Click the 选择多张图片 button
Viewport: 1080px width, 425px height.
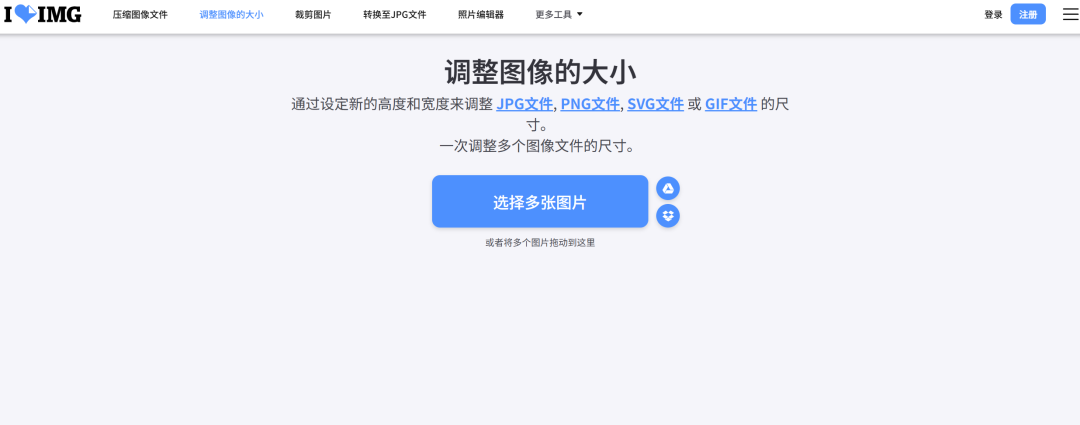point(540,201)
